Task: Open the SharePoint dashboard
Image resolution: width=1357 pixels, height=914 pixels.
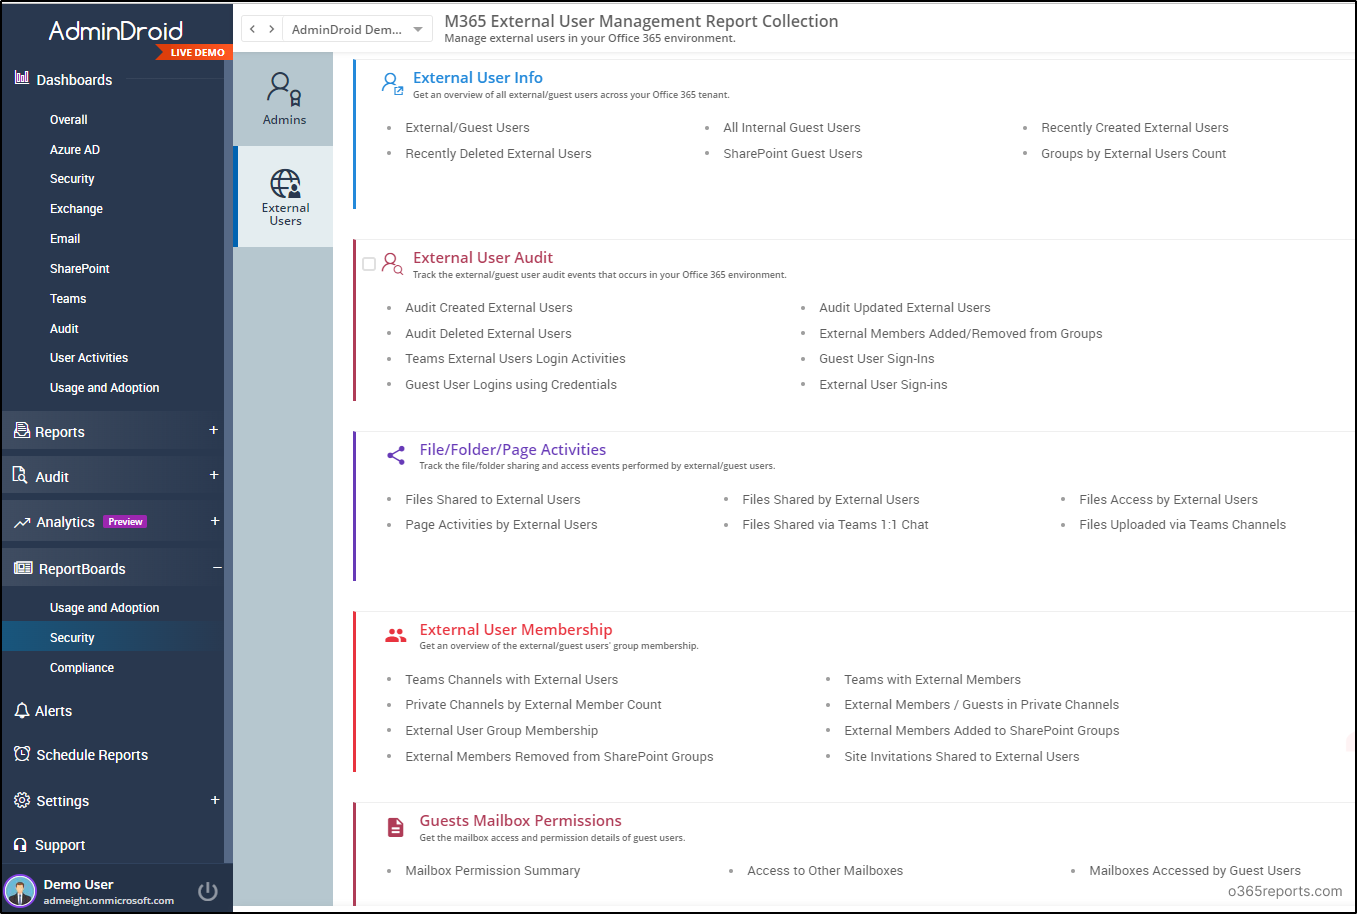Action: point(80,269)
